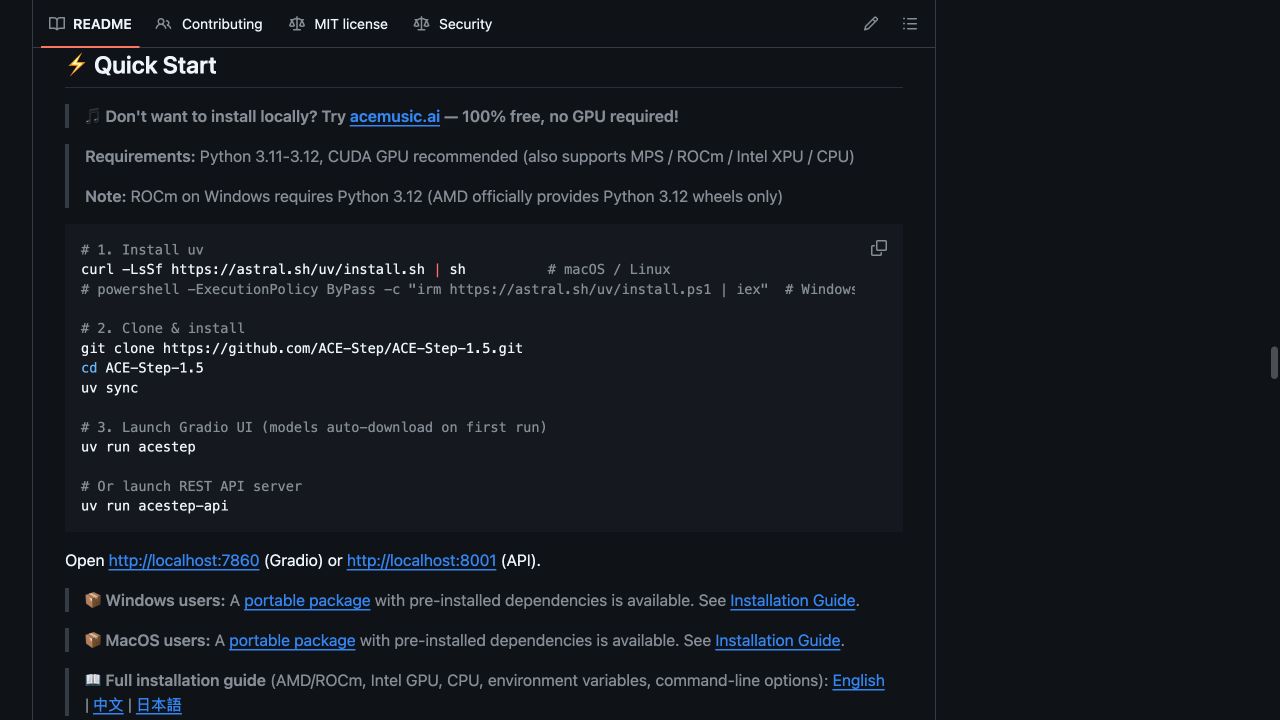Click the '# 3. Launch Gradio UI' comment
The width and height of the screenshot is (1280, 720).
click(314, 427)
